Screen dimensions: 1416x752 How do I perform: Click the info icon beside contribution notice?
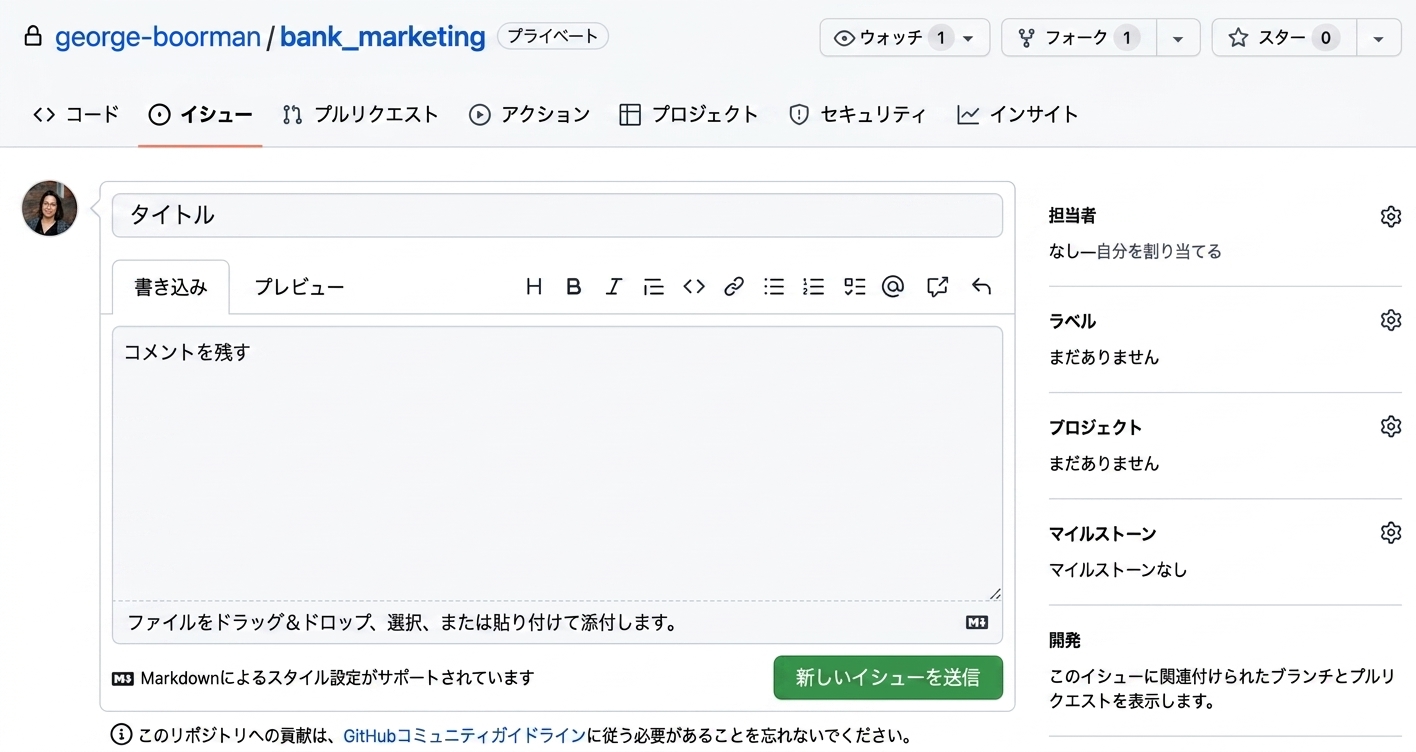[121, 735]
